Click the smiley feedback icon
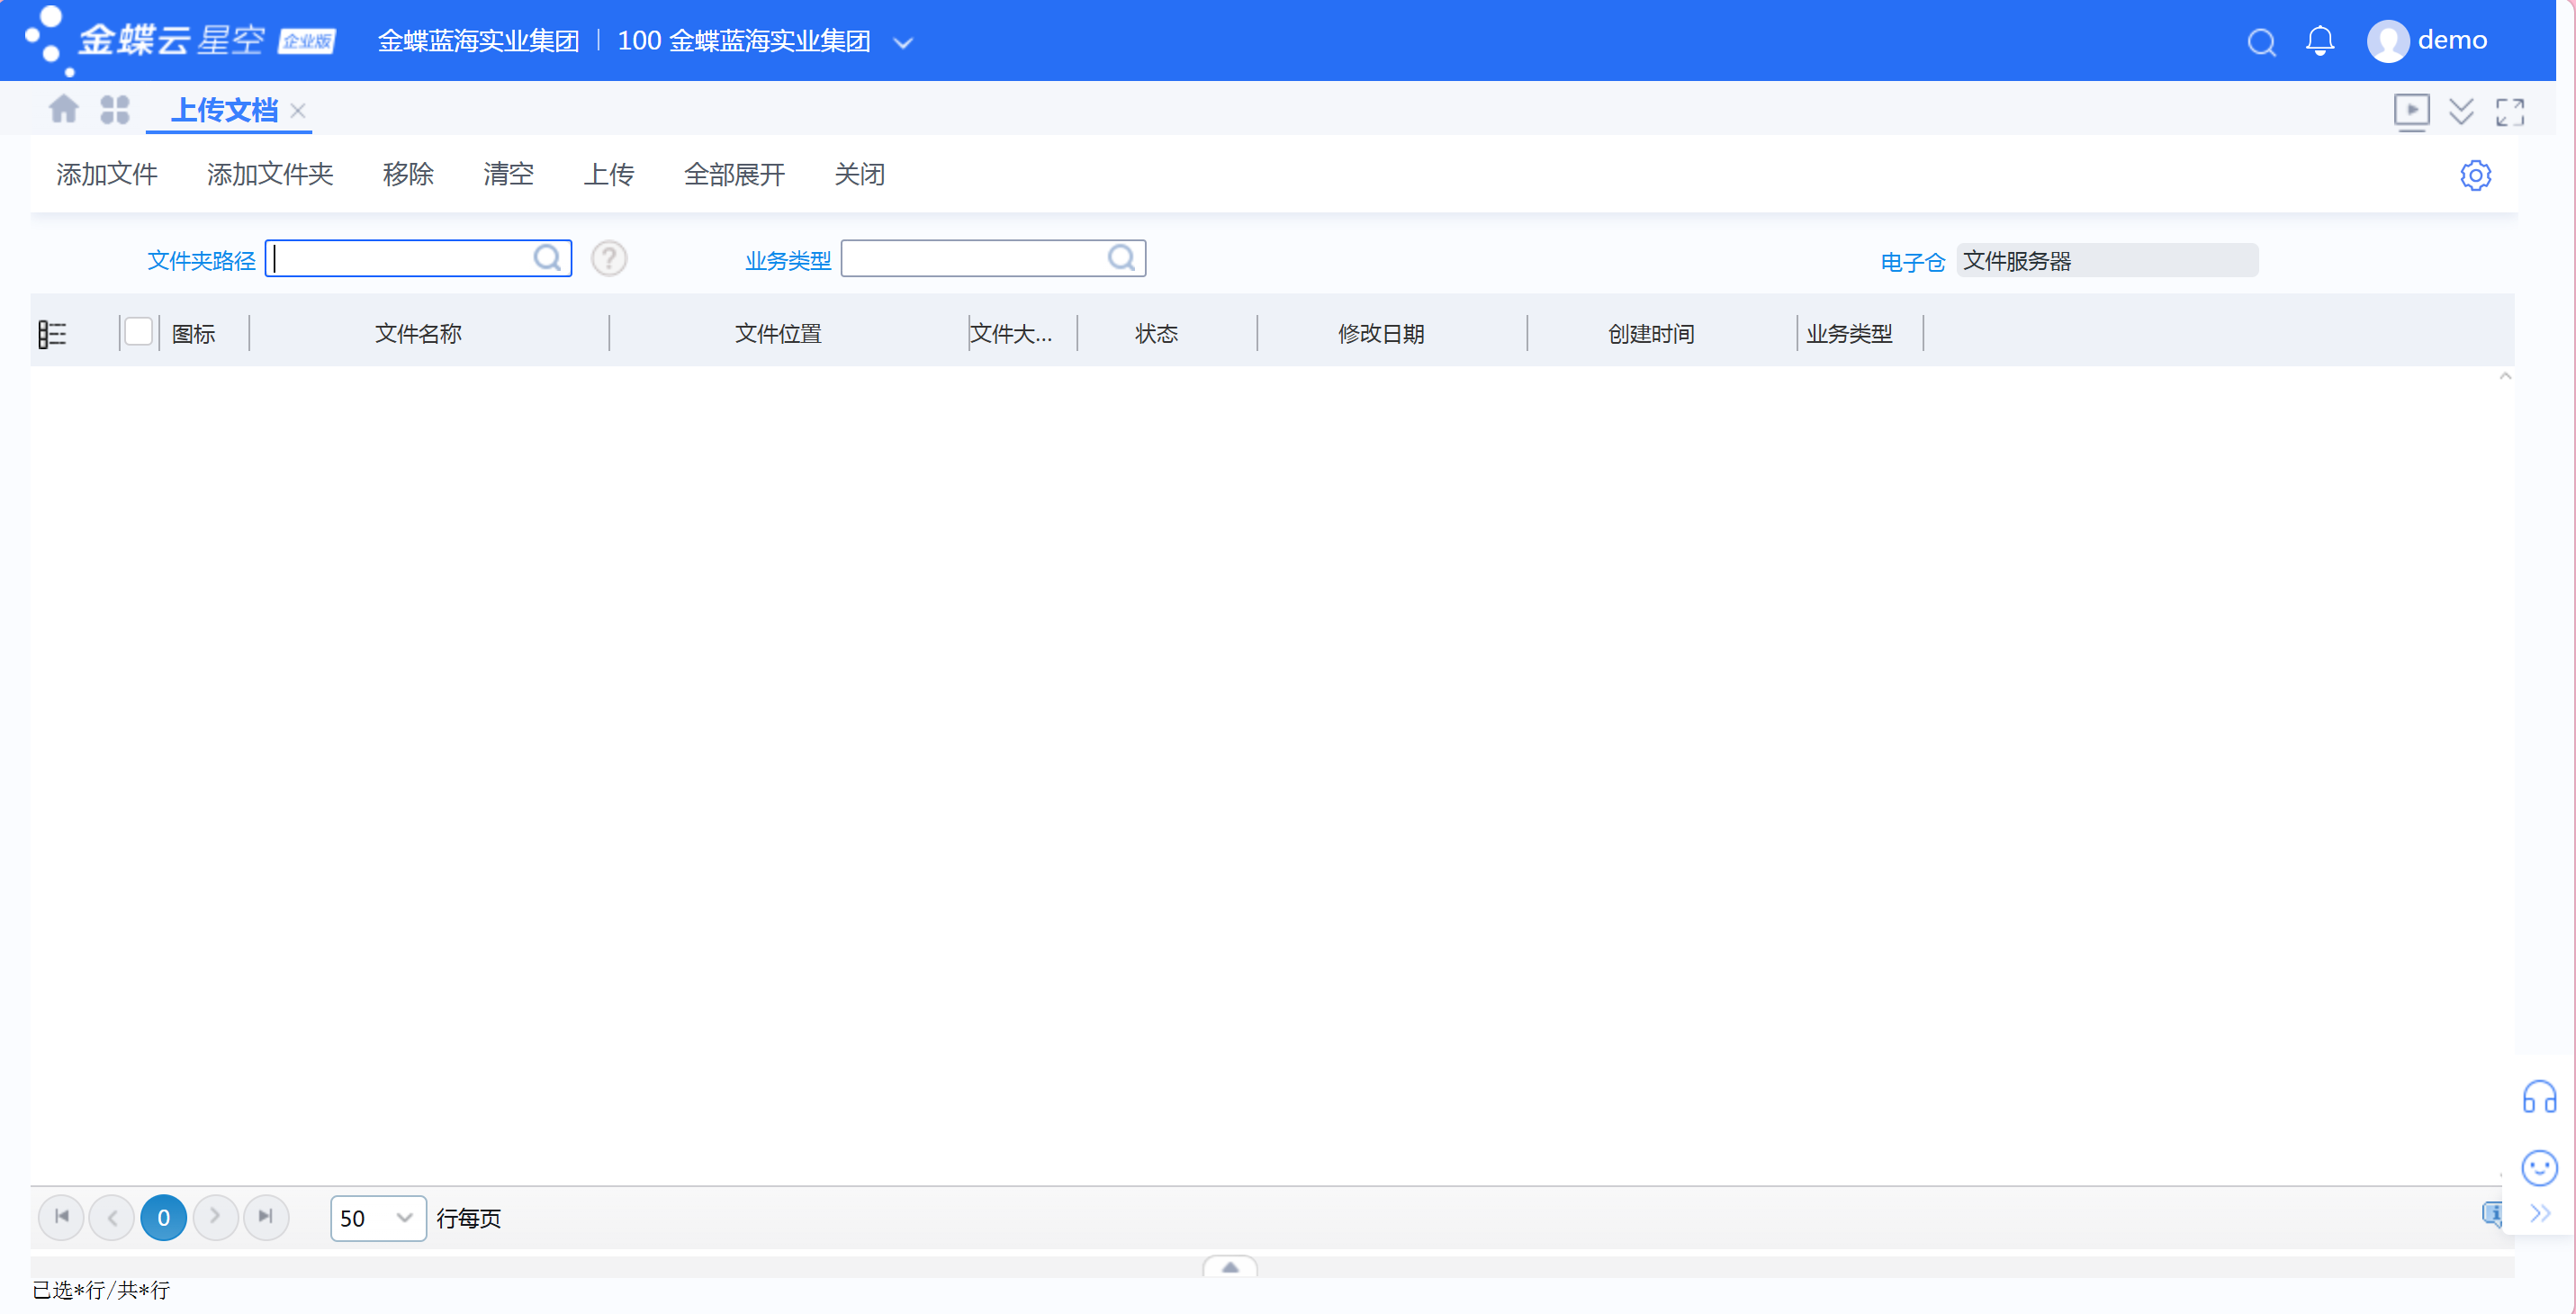 click(x=2539, y=1167)
